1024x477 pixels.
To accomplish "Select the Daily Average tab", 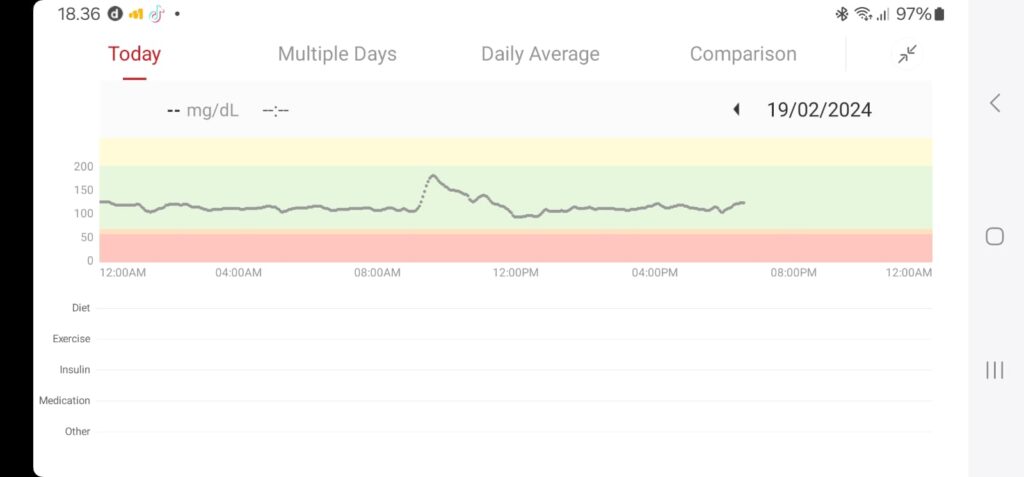I will click(x=540, y=54).
